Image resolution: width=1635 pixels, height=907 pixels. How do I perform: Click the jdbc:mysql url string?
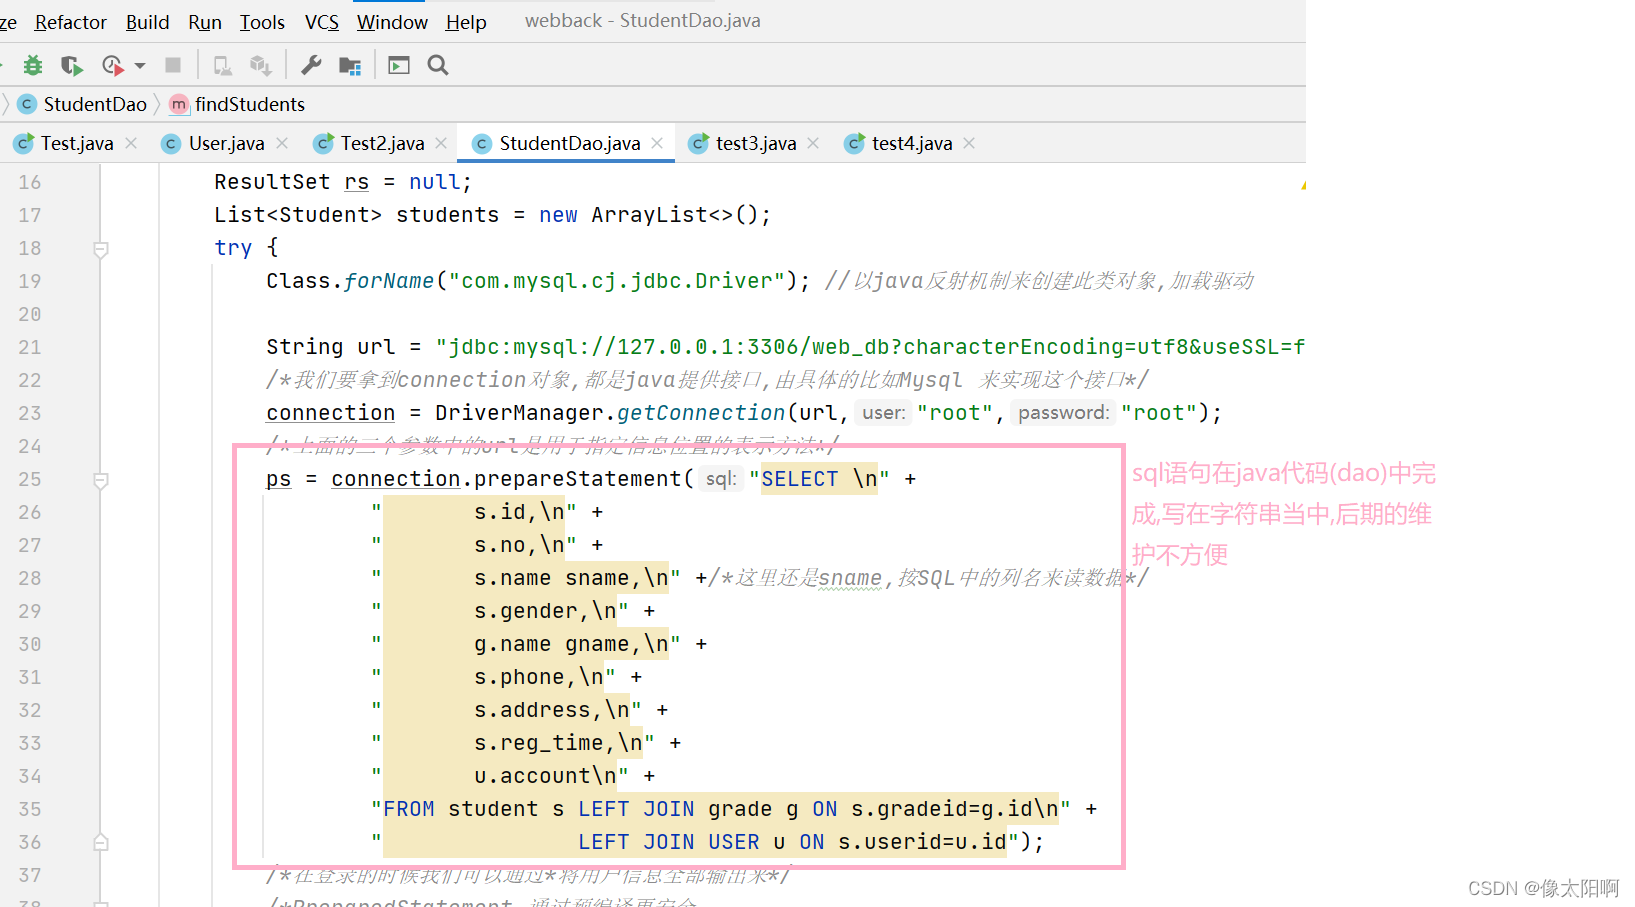point(870,347)
